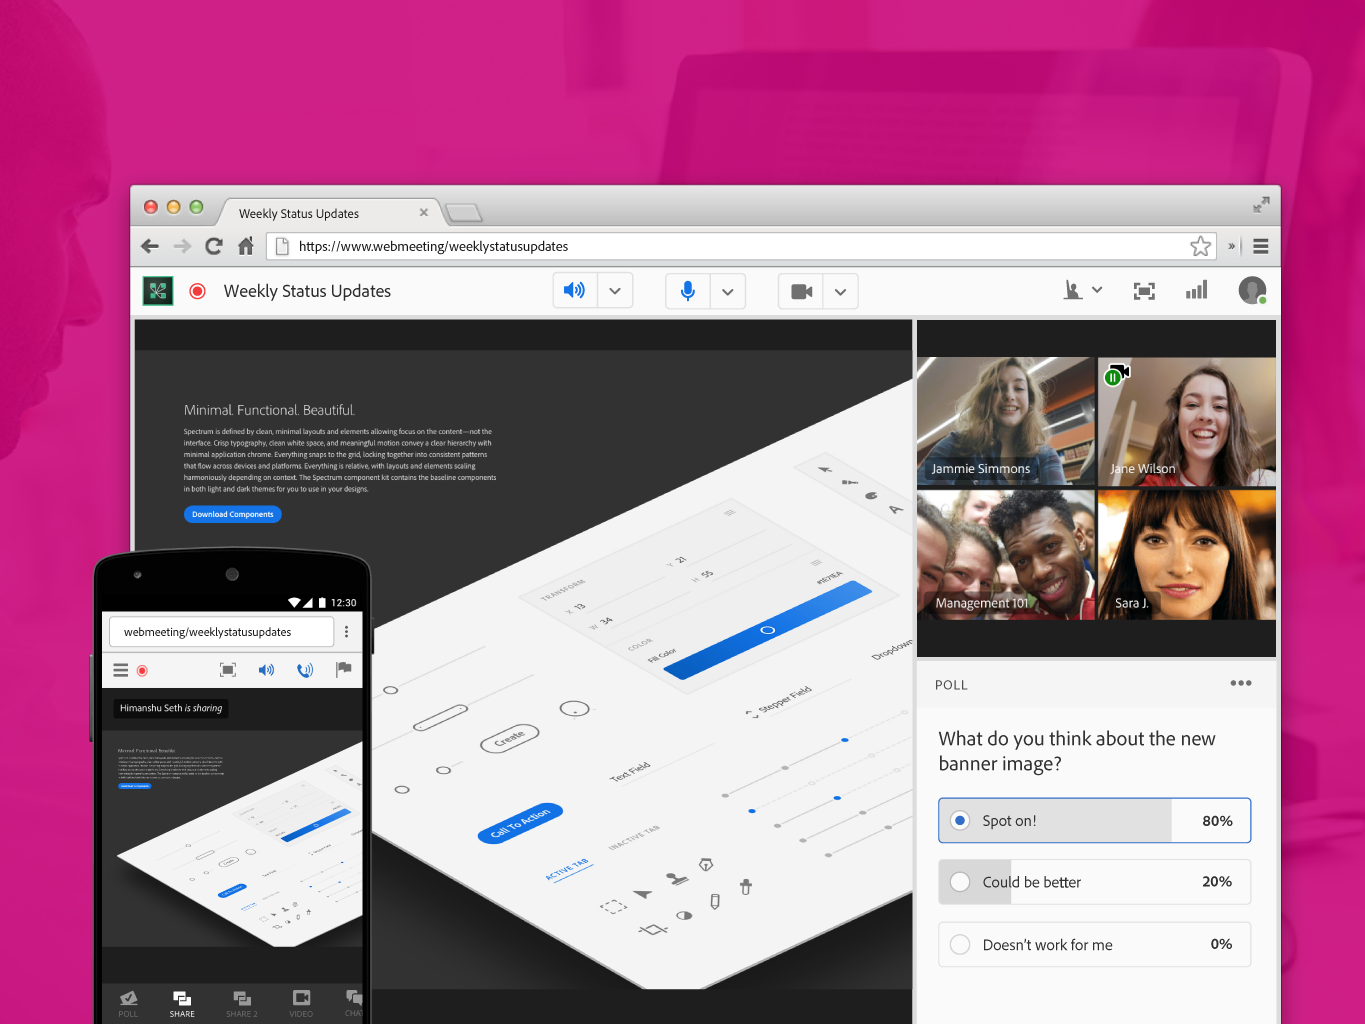Click the Download Components button
The width and height of the screenshot is (1365, 1024).
point(233,514)
